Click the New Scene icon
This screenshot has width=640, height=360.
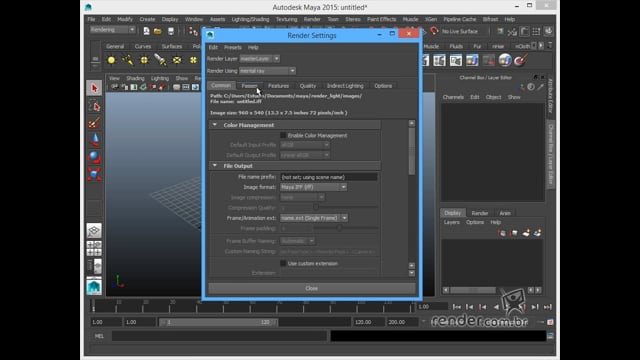pyautogui.click(x=146, y=31)
